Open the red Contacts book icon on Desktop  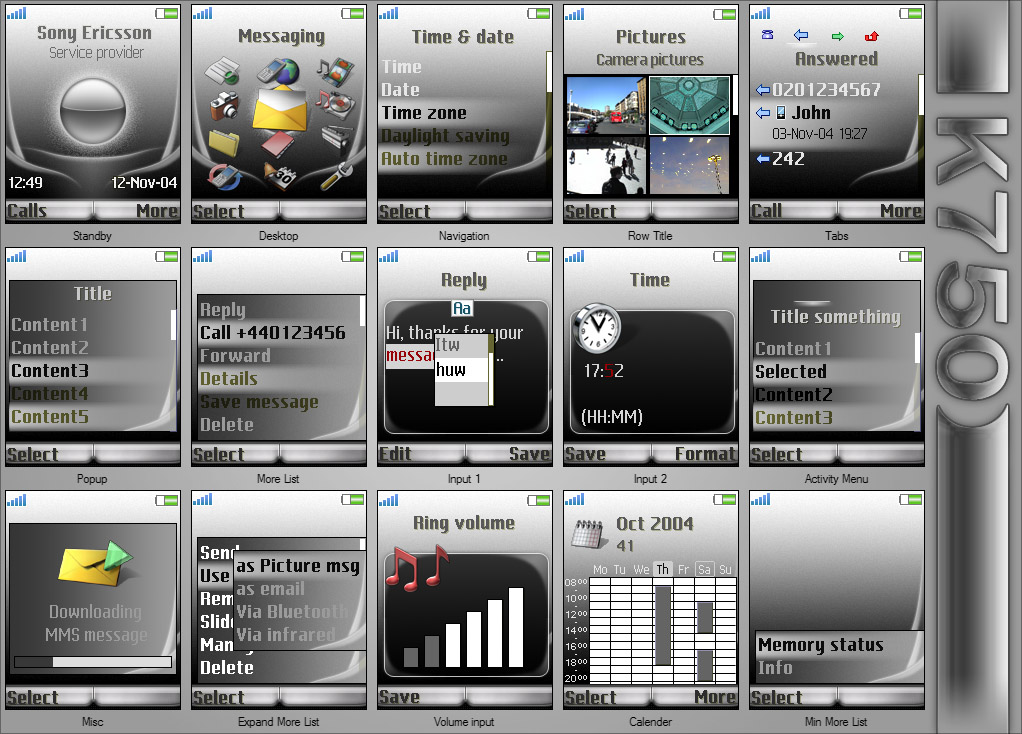pos(279,145)
